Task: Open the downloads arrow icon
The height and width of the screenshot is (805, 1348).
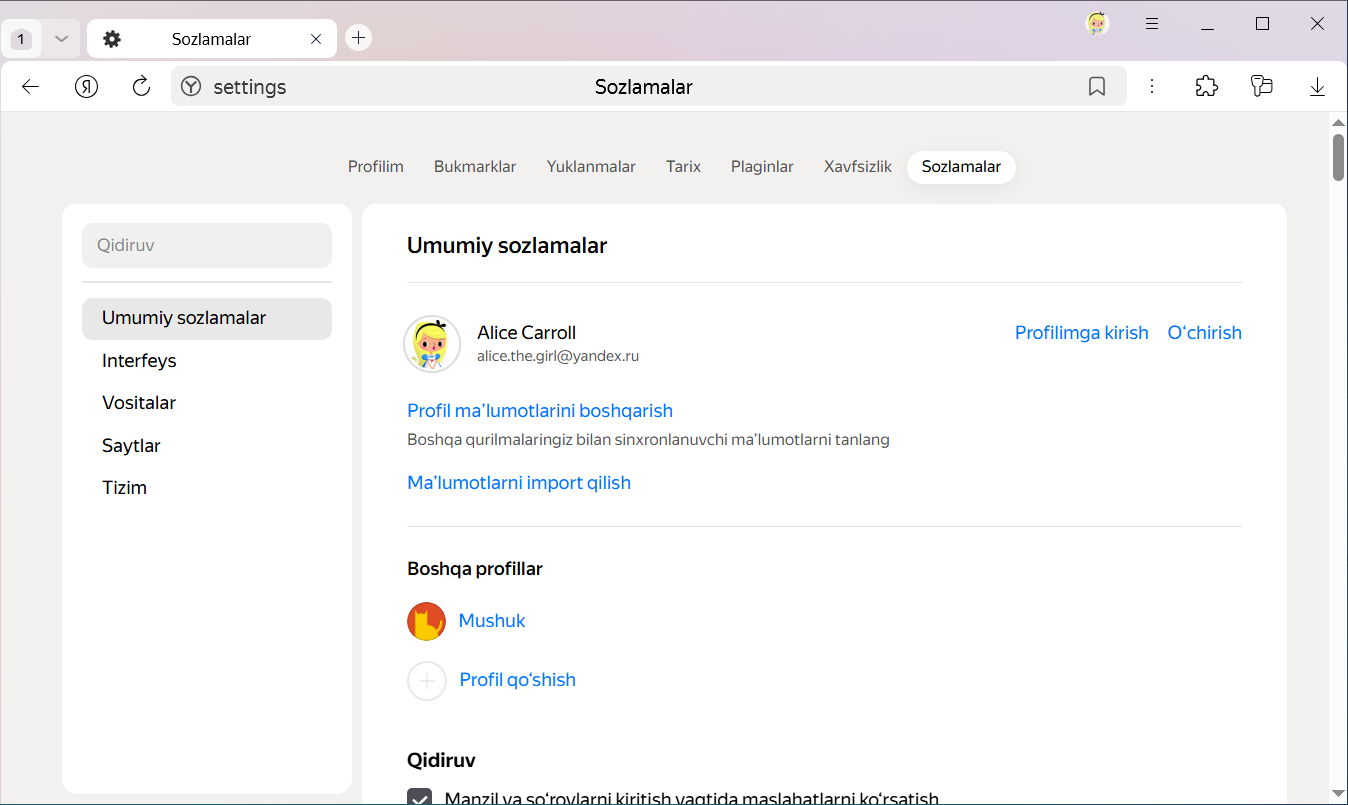Action: (x=1317, y=87)
